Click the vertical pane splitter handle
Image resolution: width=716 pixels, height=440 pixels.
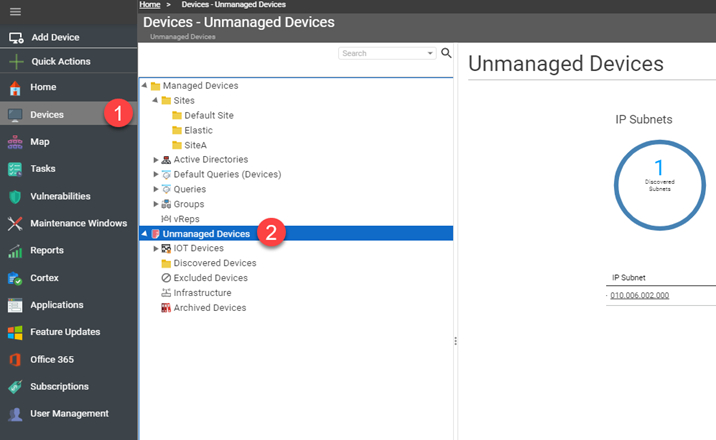pyautogui.click(x=455, y=341)
